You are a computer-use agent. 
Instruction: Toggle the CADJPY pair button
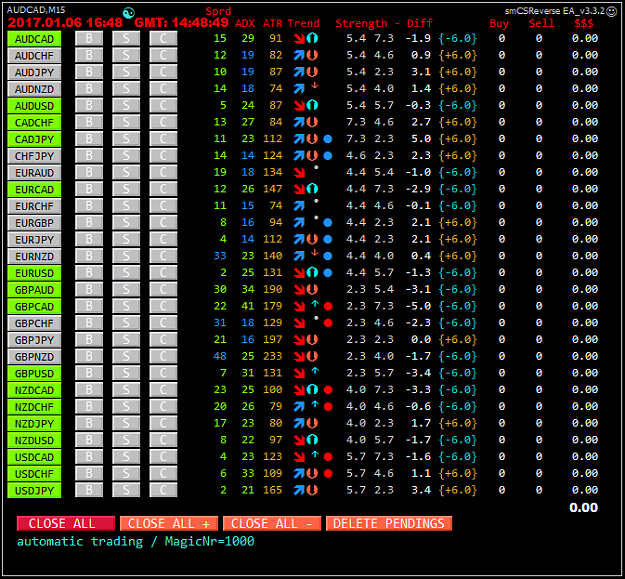click(x=34, y=139)
